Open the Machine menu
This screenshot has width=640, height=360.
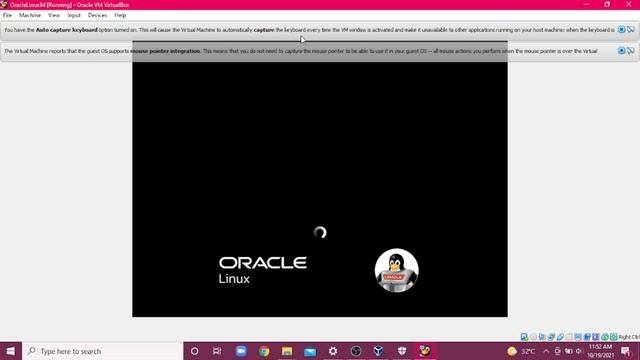[30, 15]
